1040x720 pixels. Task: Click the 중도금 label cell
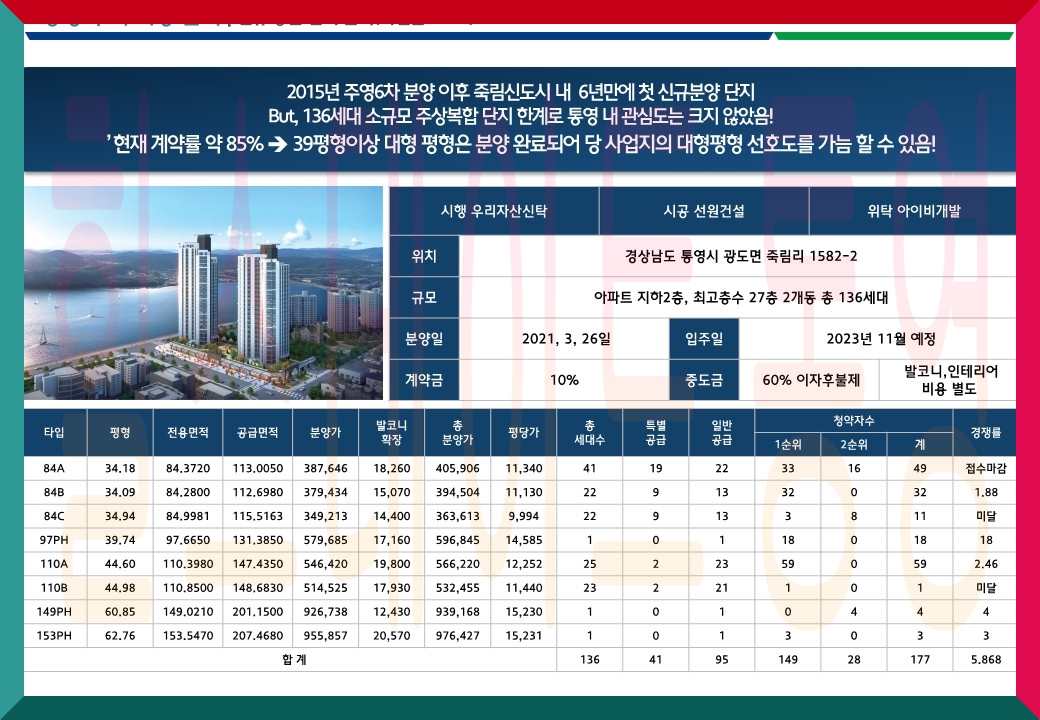[704, 380]
